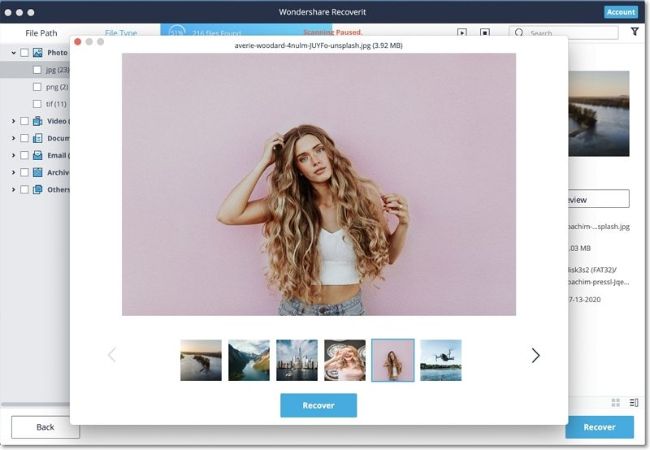650x450 pixels.
Task: Expand the Others tree node
Action: click(x=13, y=189)
